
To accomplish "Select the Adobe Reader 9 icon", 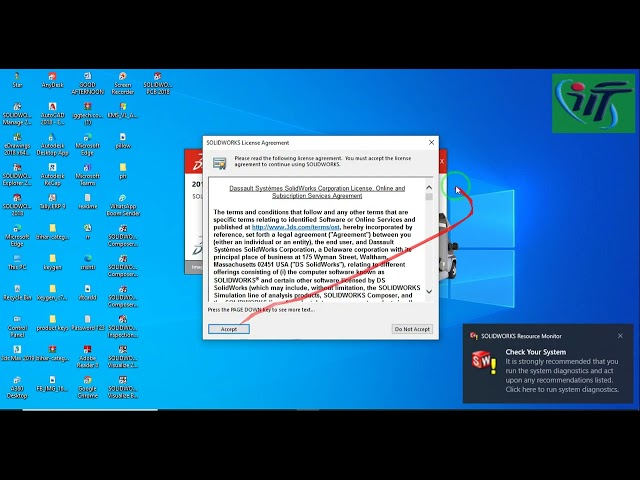I will [87, 356].
